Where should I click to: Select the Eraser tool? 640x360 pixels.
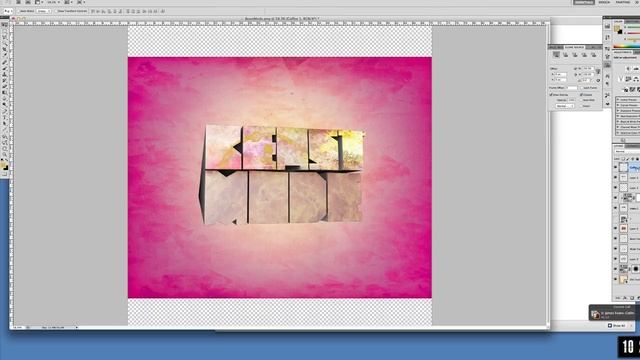tap(4, 87)
